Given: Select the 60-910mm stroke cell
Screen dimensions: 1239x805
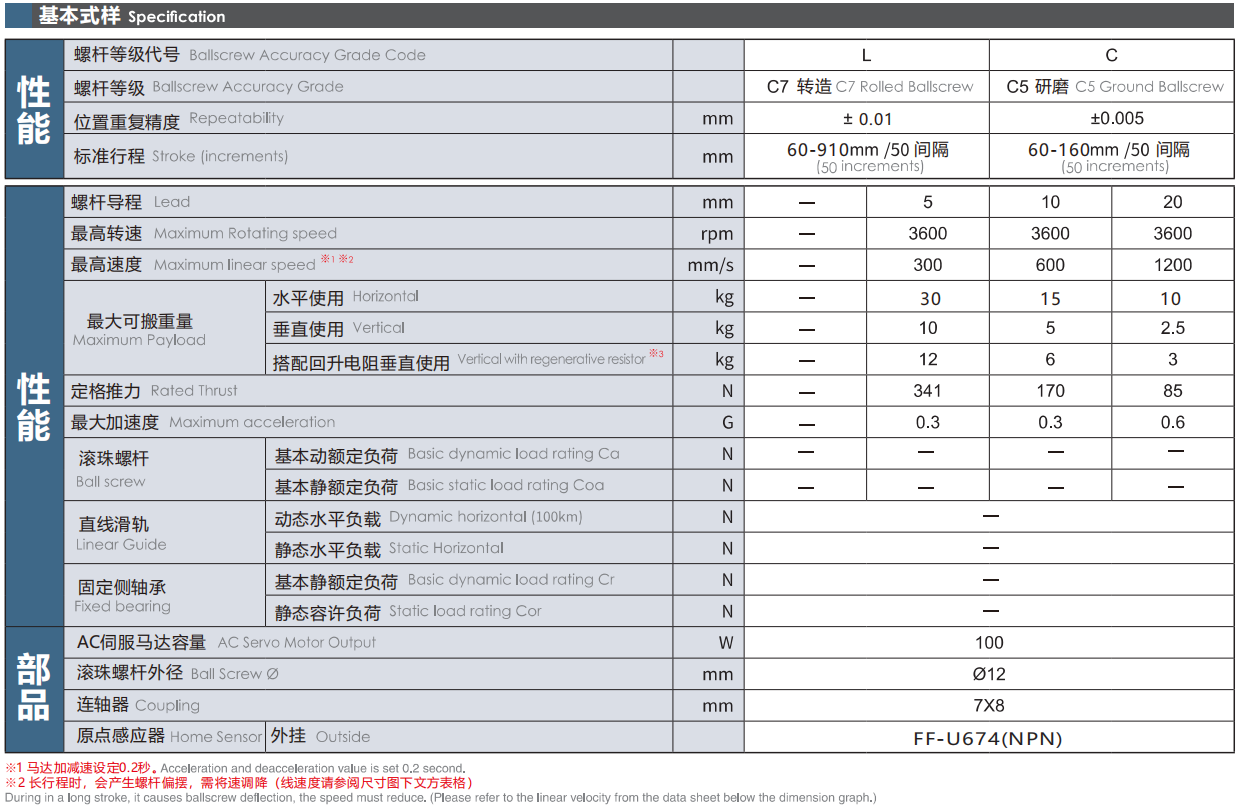Looking at the screenshot, I should point(867,156).
